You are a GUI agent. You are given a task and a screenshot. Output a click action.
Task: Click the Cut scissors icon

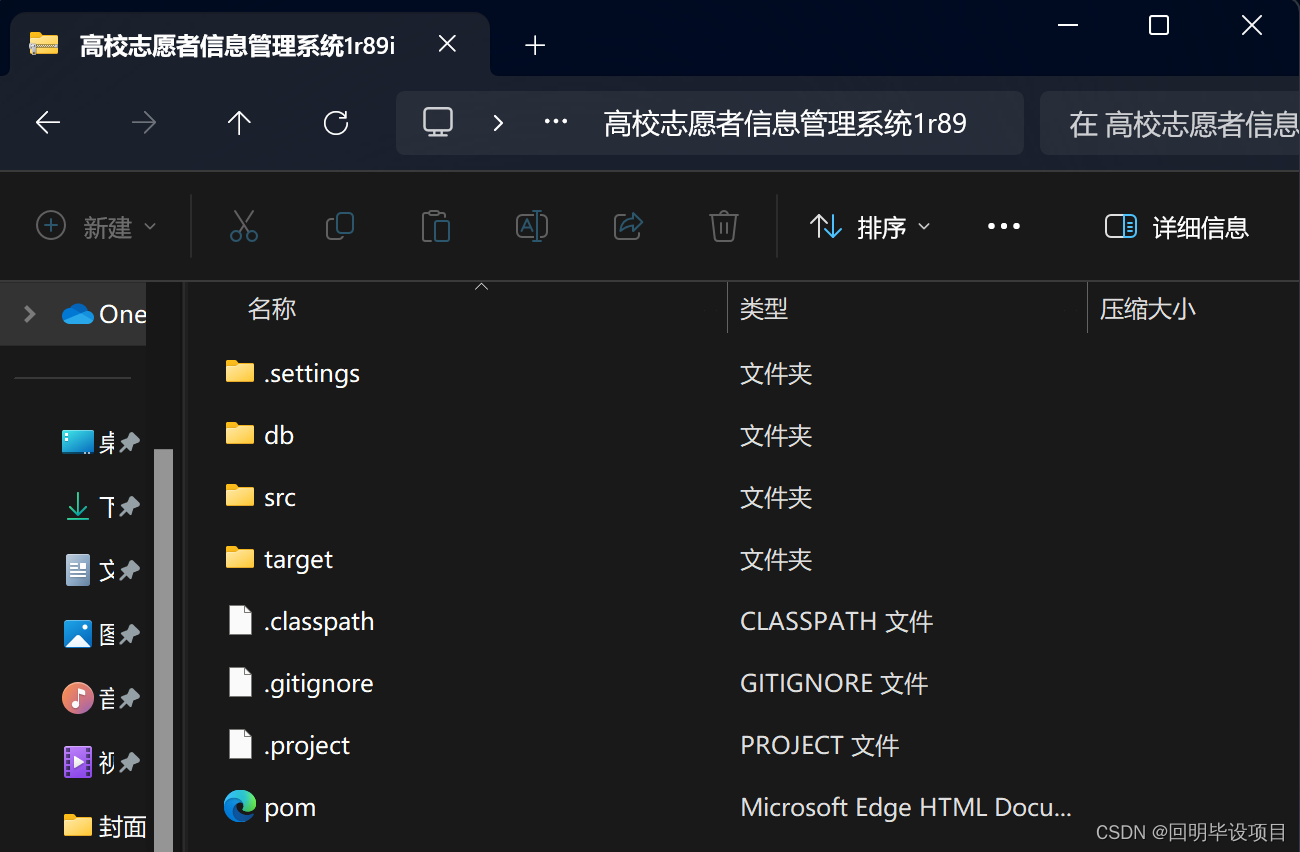coord(244,227)
